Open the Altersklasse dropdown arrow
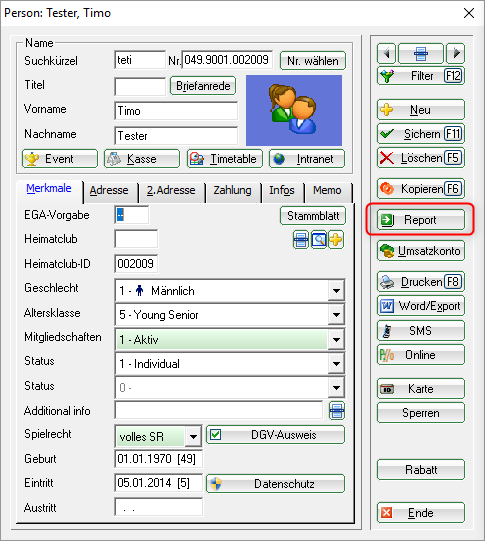 [336, 315]
